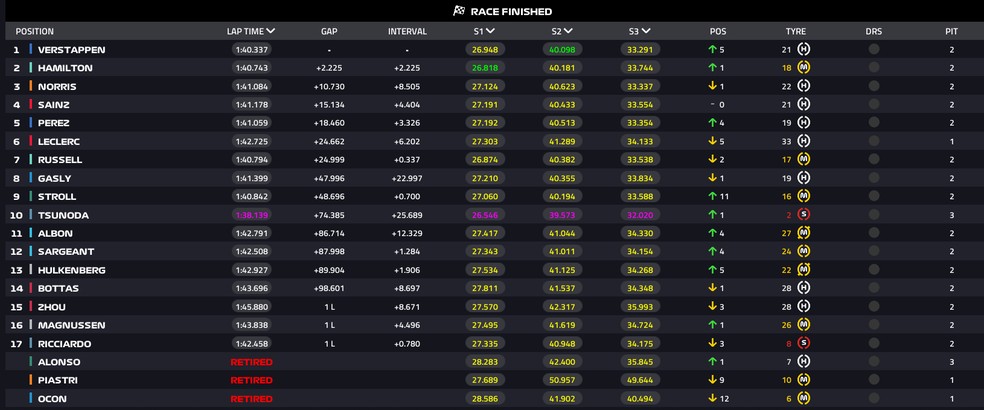Click Stroll's green team color bar
Image resolution: width=984 pixels, height=410 pixels.
pos(30,197)
